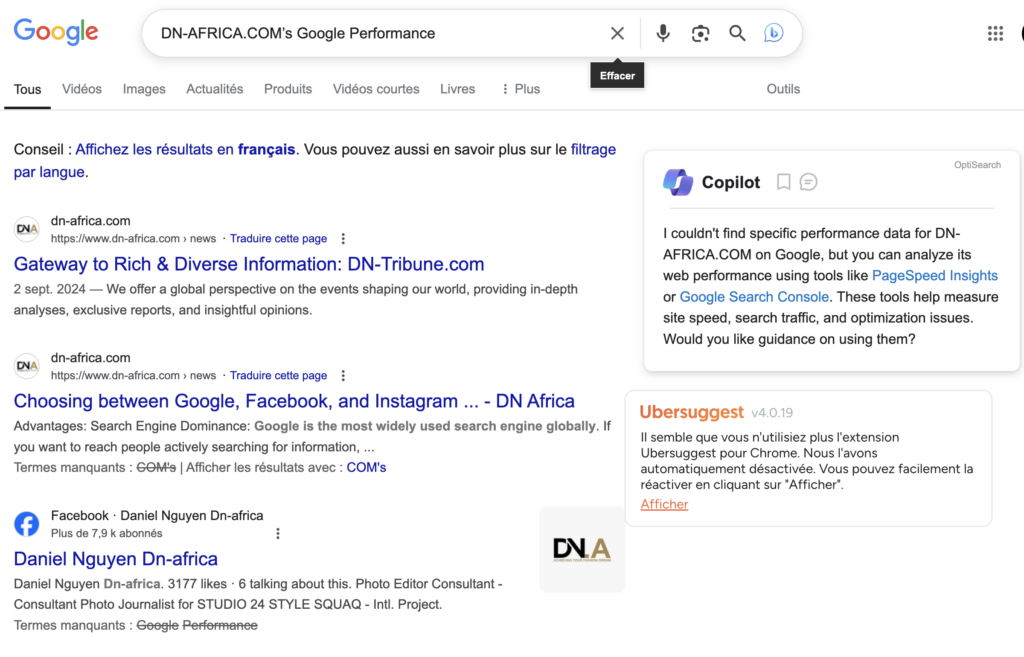Viewport: 1024px width, 657px height.
Task: Show results with COM's link
Action: [x=366, y=468]
